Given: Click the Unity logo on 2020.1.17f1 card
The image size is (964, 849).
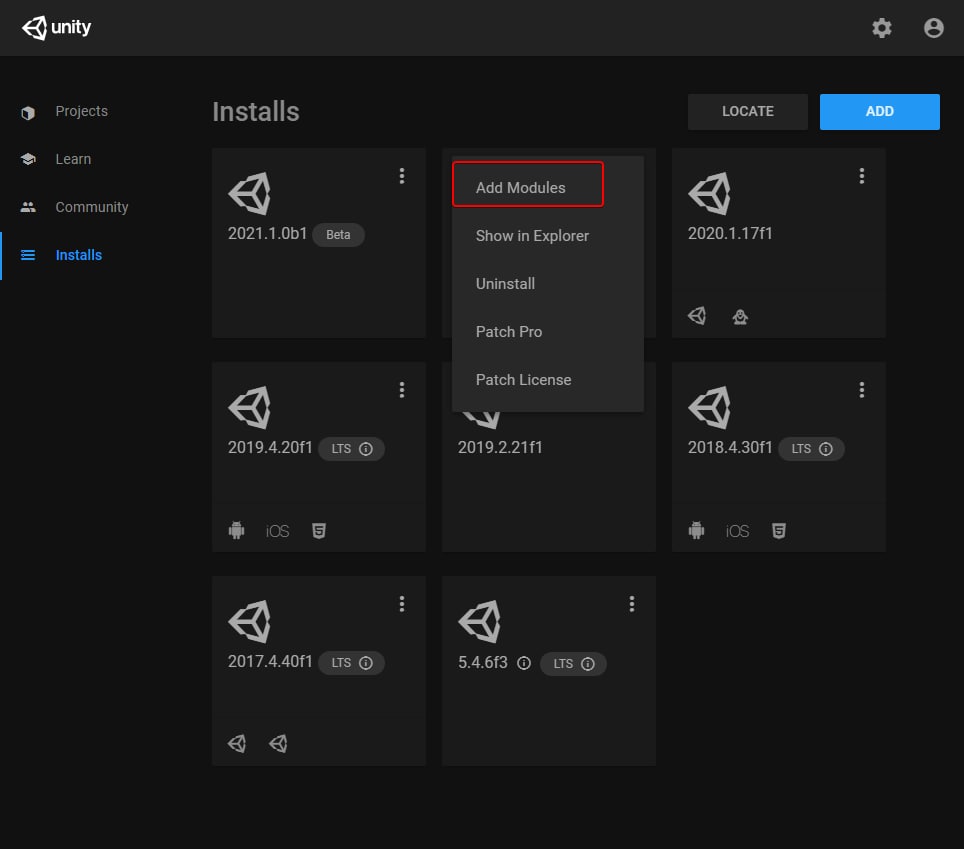Looking at the screenshot, I should click(709, 194).
